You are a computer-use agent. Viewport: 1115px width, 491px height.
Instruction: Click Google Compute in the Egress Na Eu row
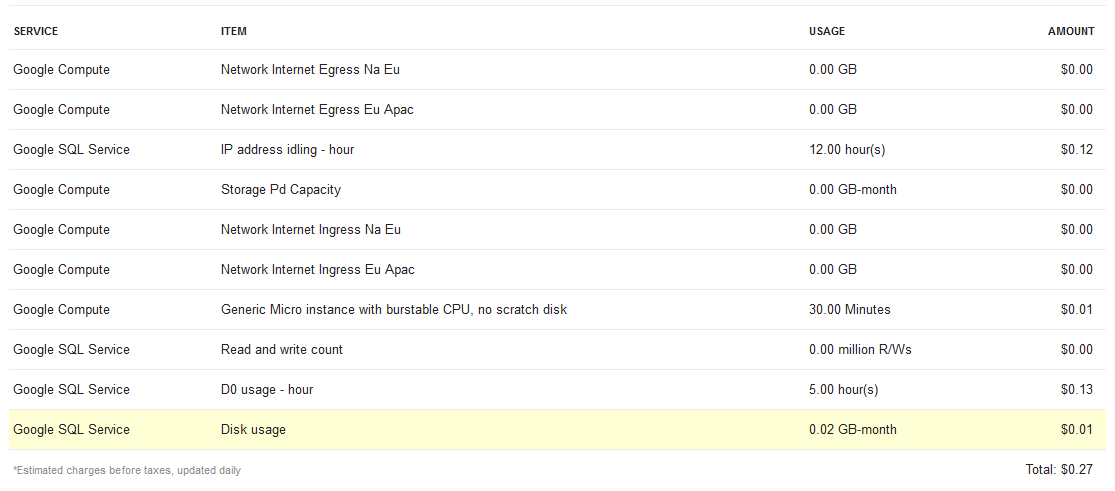62,70
